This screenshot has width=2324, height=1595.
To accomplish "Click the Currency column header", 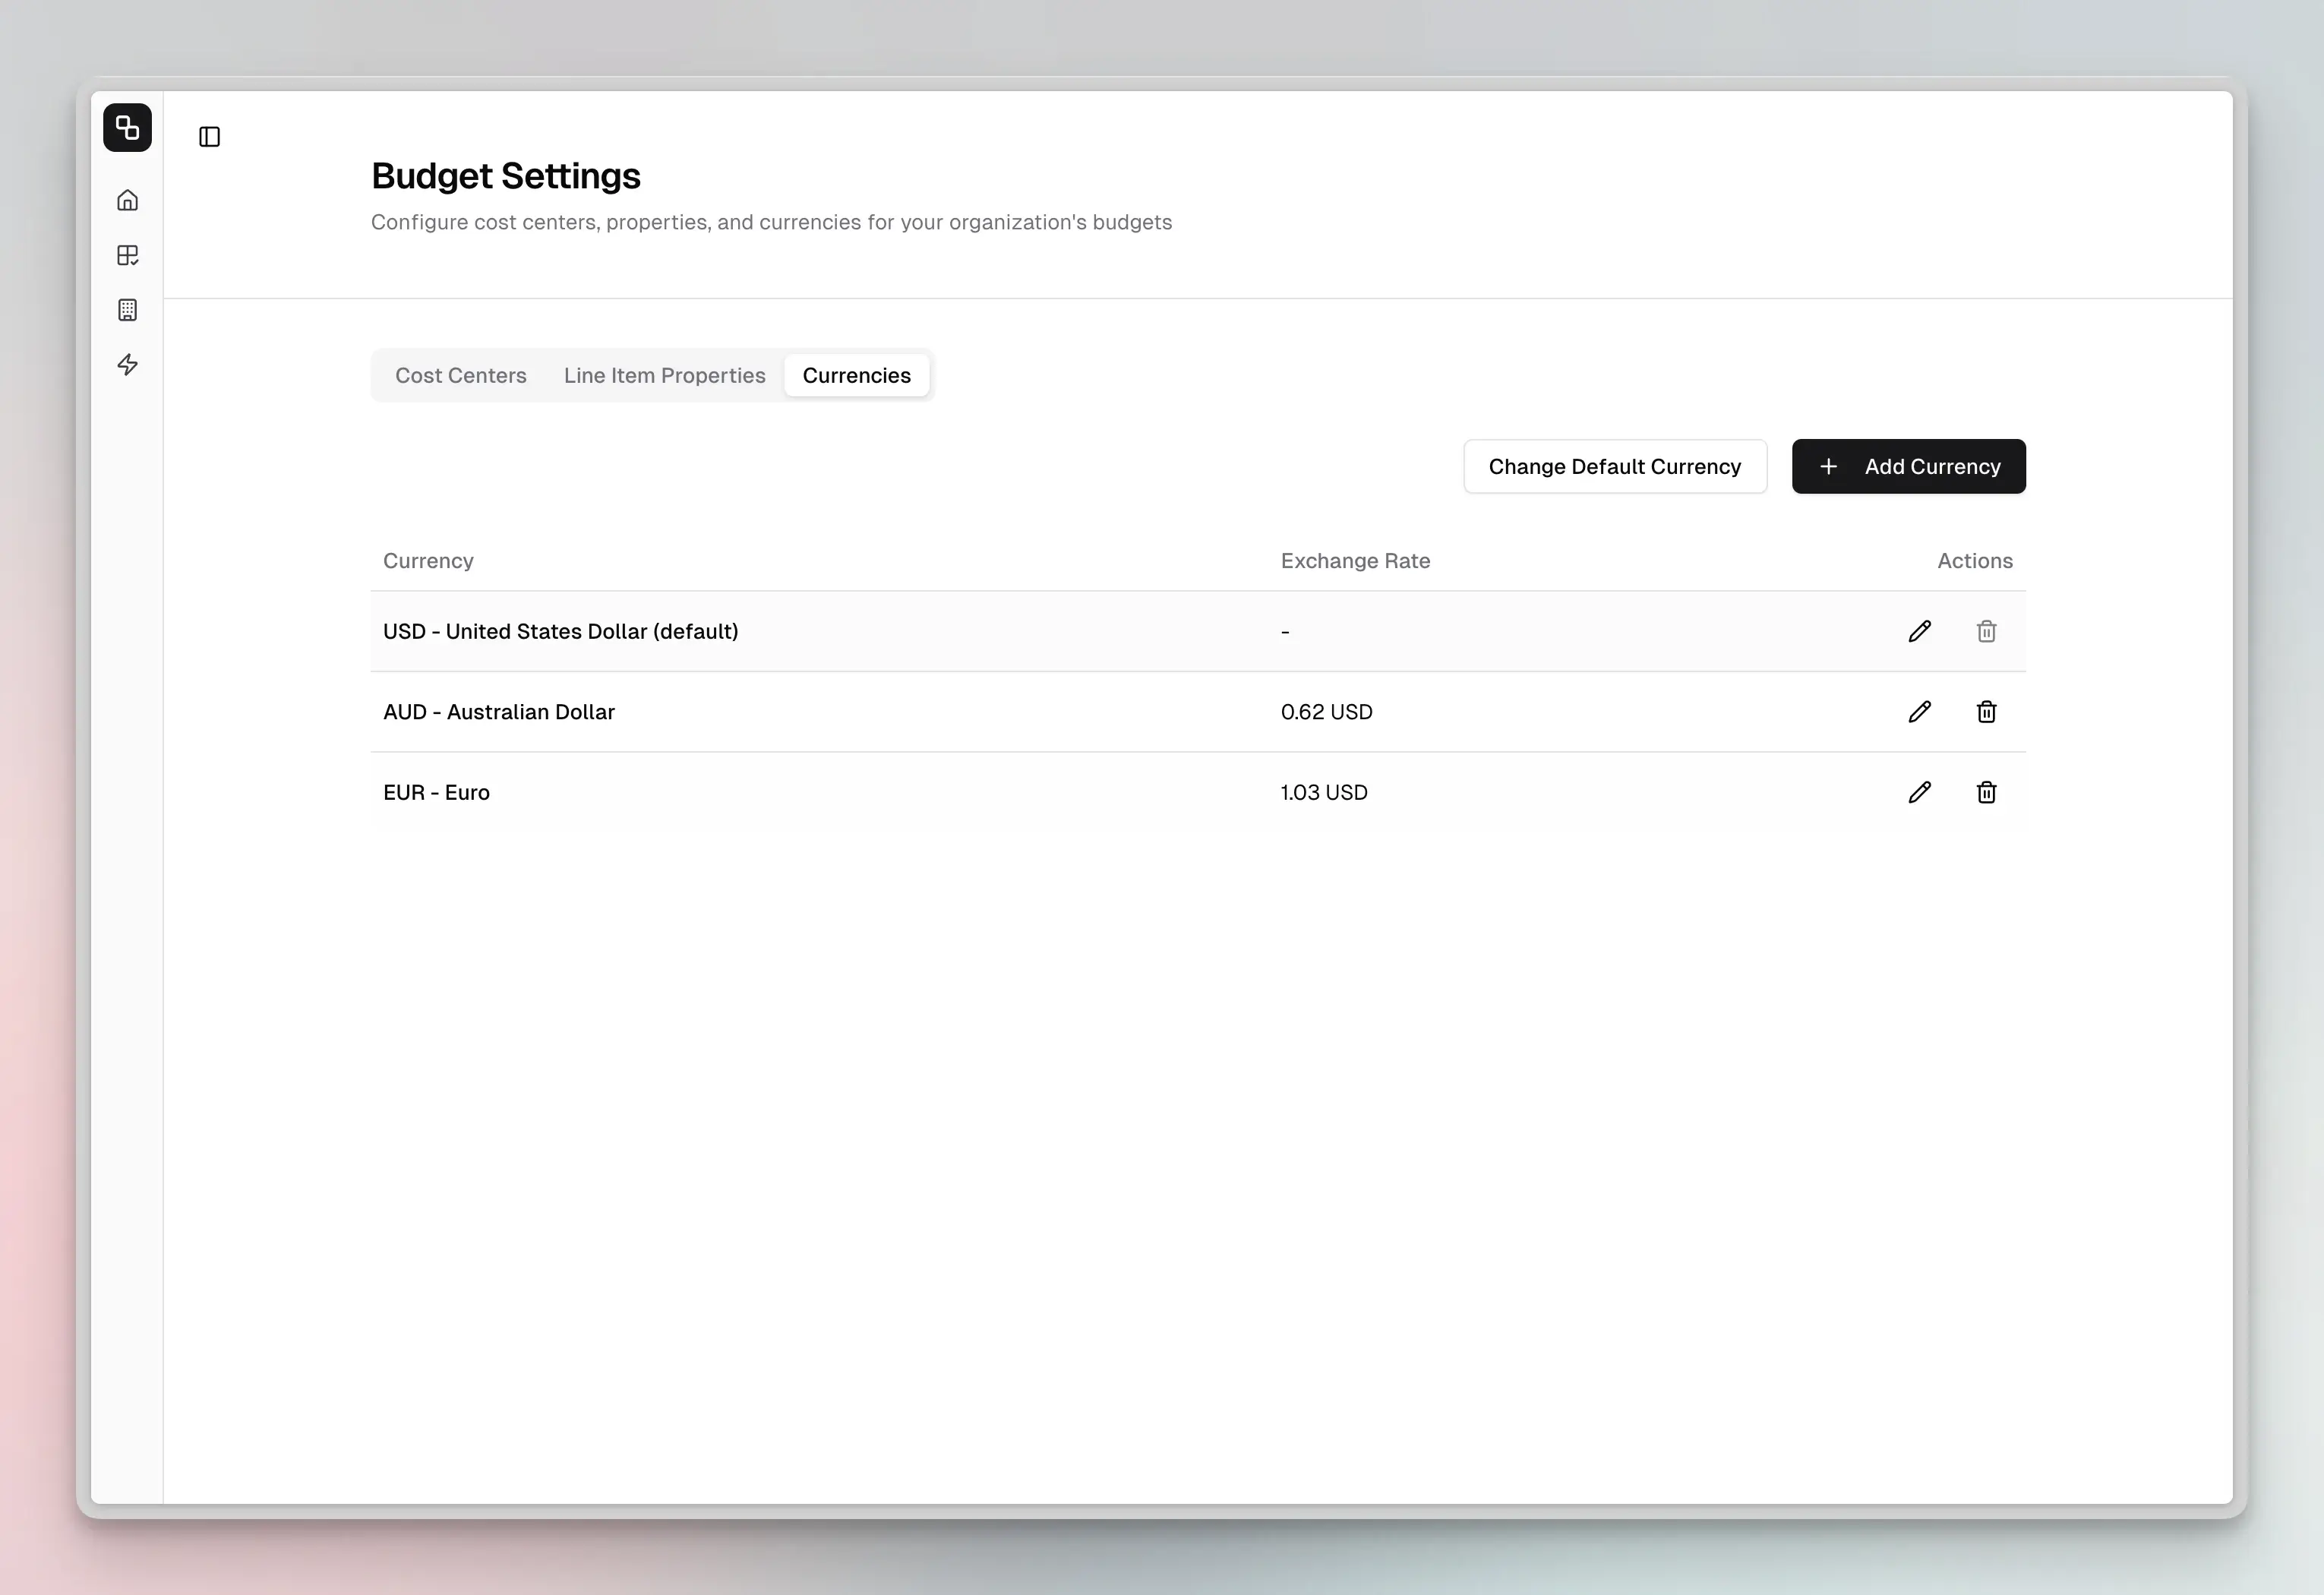I will pos(428,560).
